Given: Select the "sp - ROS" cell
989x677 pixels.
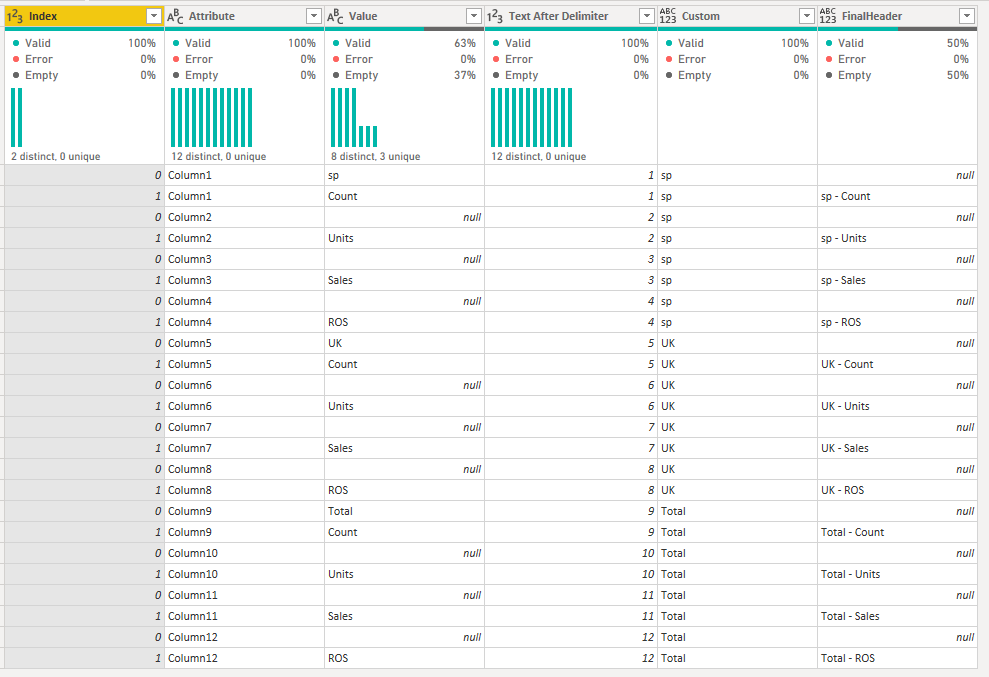Looking at the screenshot, I should 898,322.
